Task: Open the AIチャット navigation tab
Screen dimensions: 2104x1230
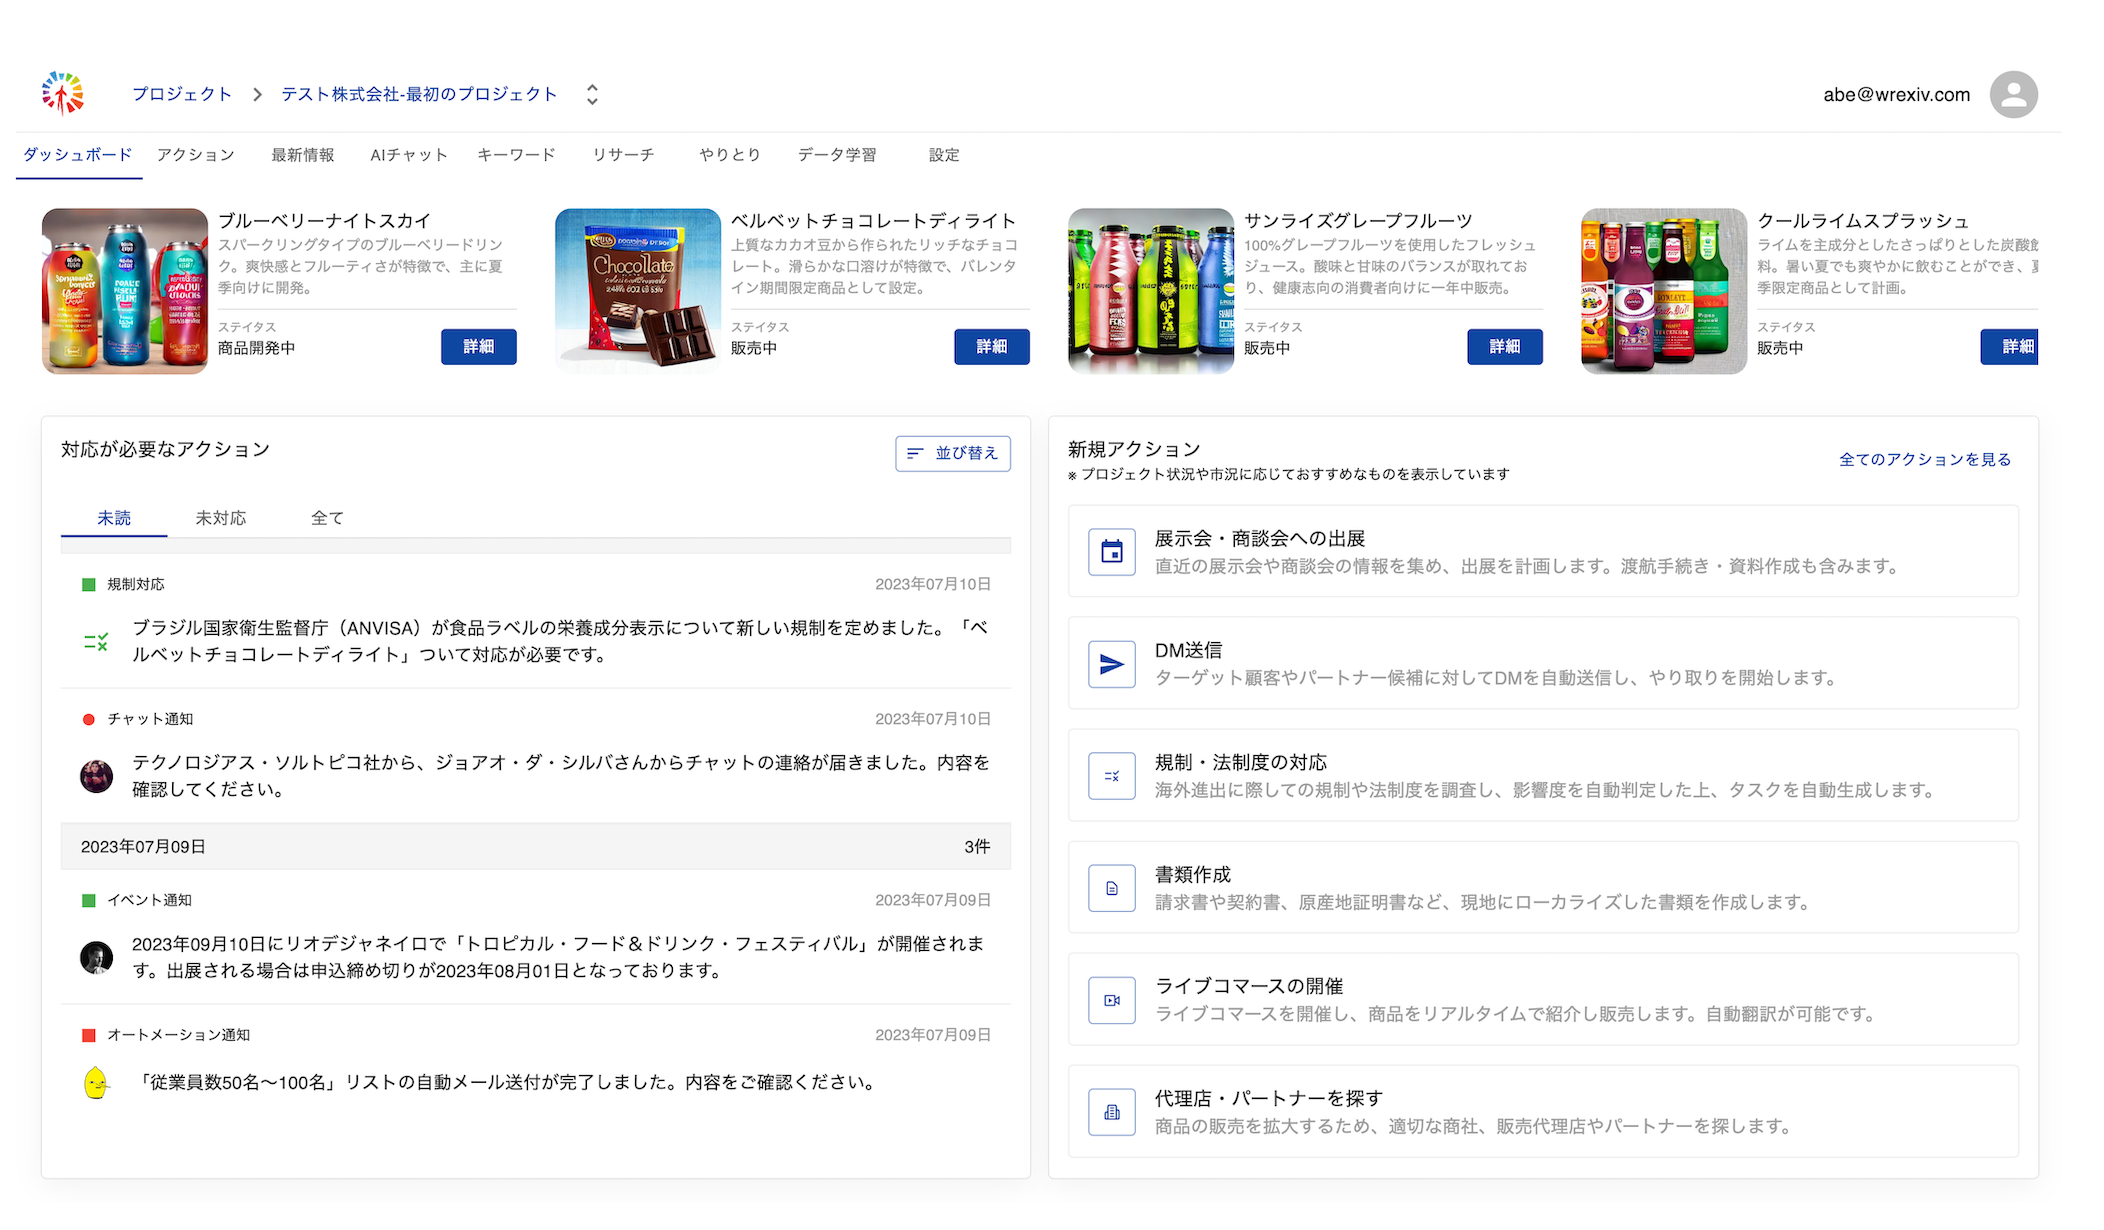Action: click(408, 155)
